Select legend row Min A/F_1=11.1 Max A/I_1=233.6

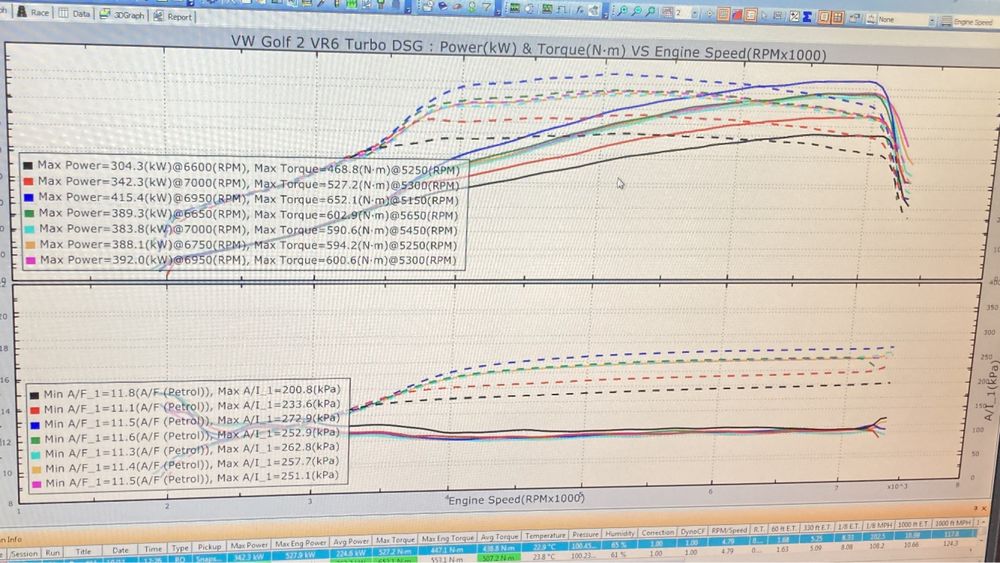tap(185, 406)
